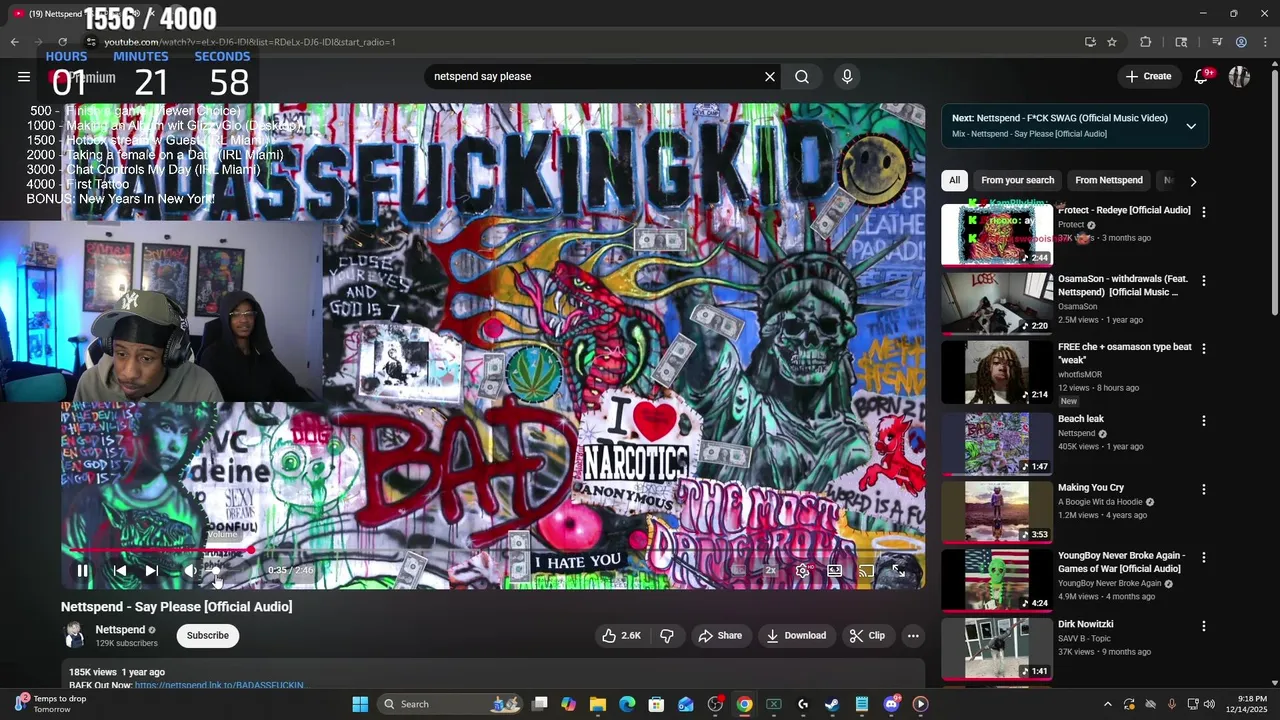Open the Create button

(x=1148, y=76)
